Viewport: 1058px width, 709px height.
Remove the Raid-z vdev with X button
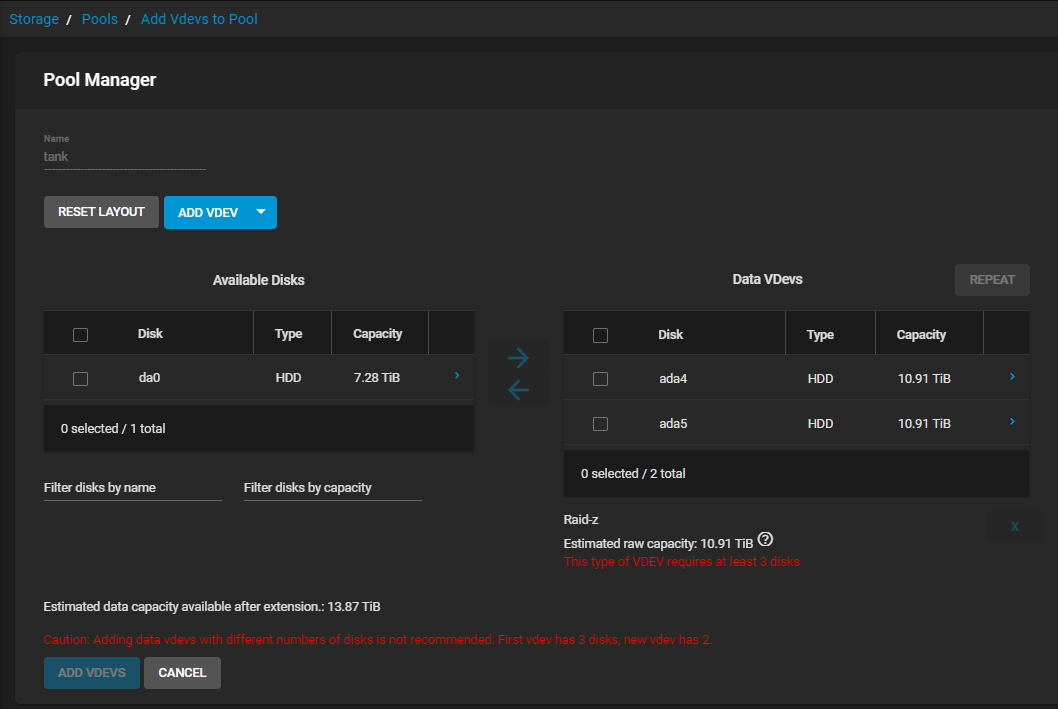tap(1014, 526)
